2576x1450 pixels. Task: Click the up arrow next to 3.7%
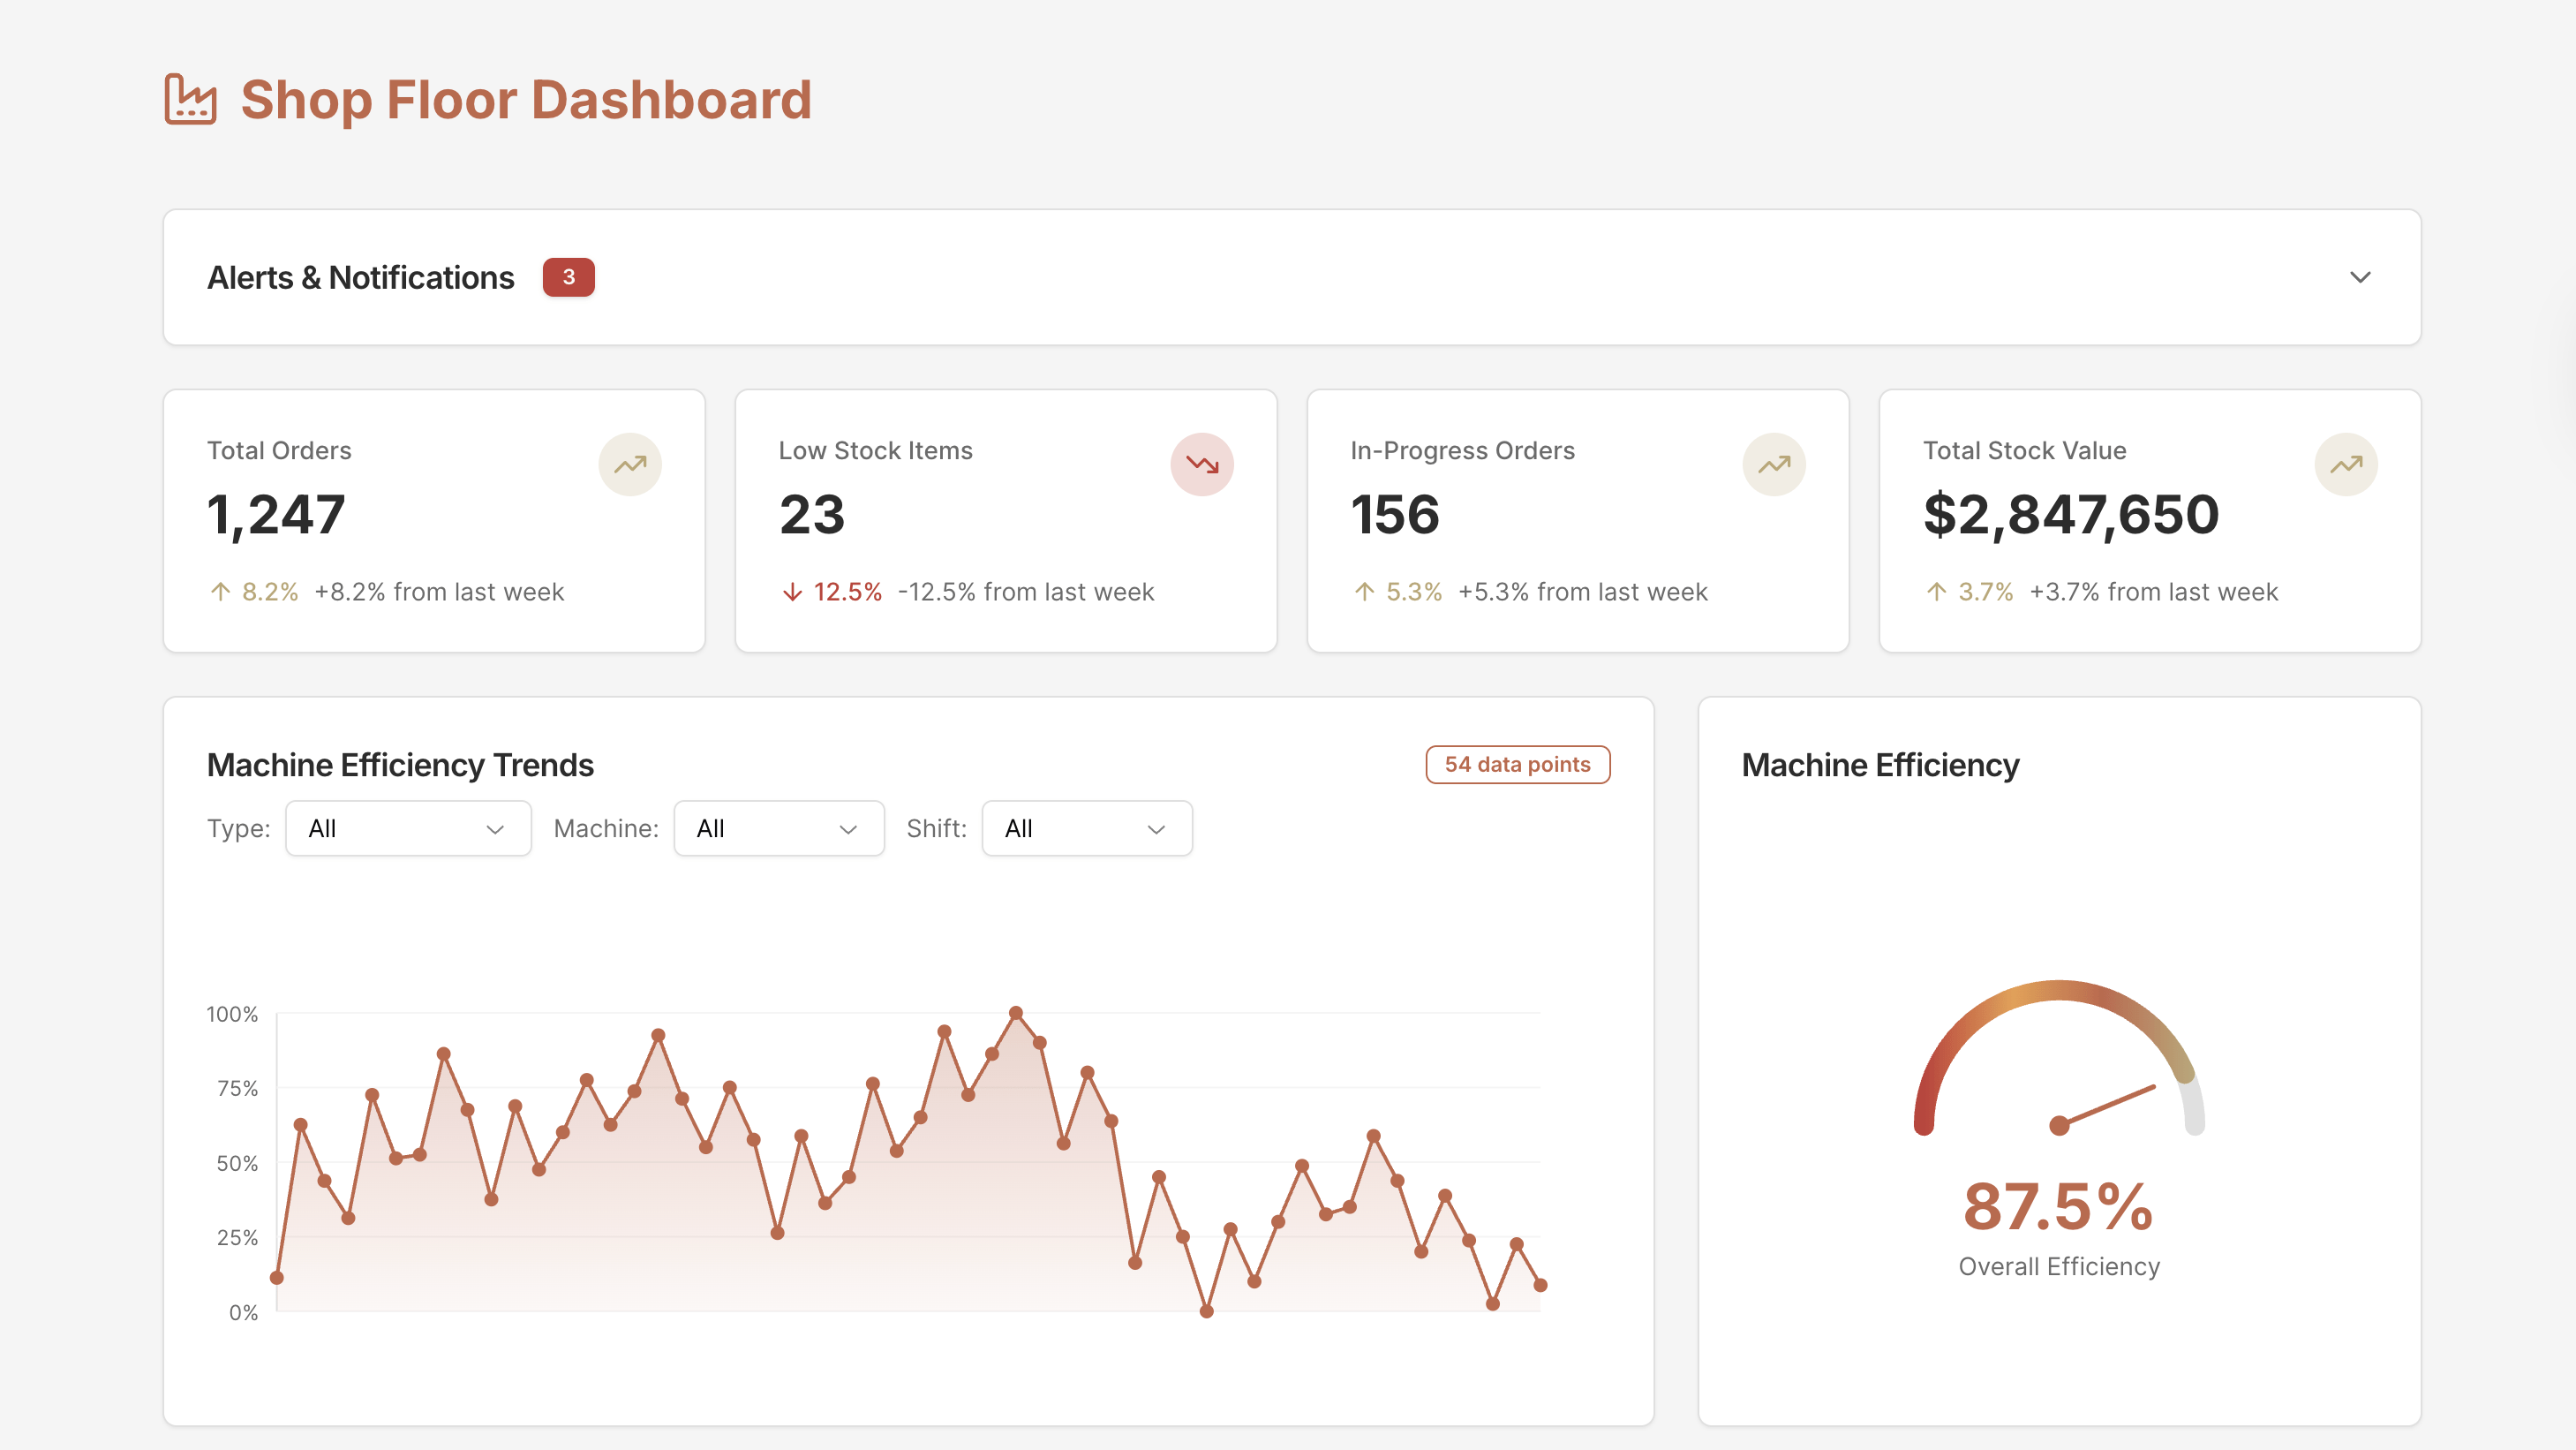[x=1936, y=592]
